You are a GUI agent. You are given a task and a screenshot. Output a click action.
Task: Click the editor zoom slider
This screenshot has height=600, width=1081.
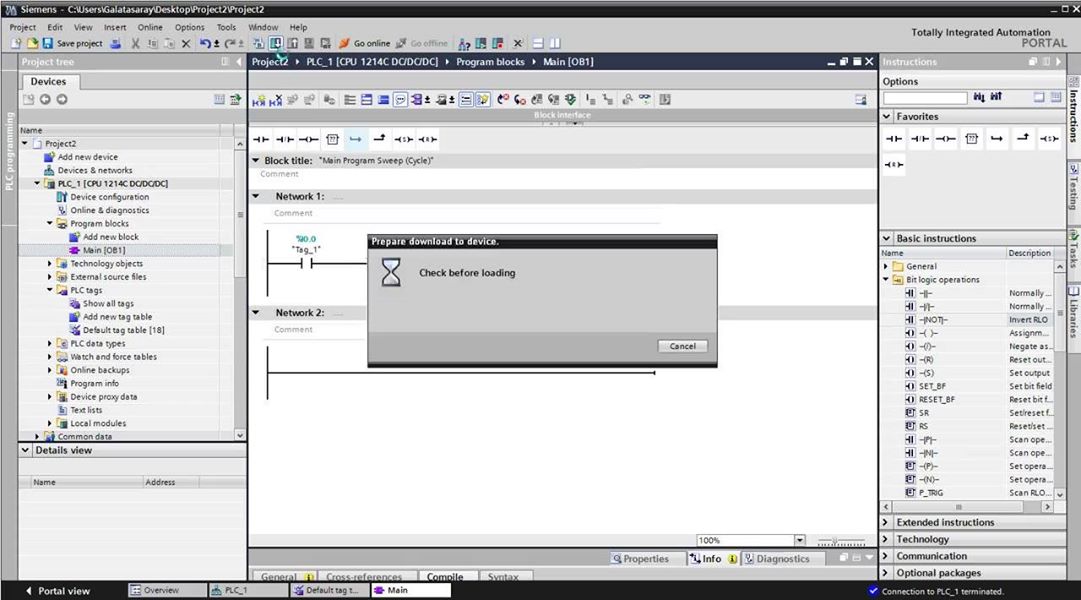(841, 541)
